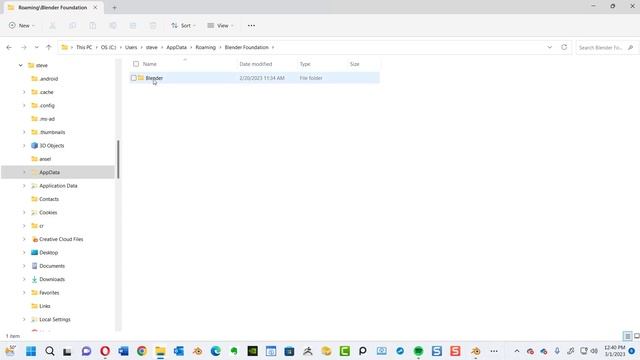Viewport: 640px width, 360px height.
Task: Collapse the steve folder in tree
Action: [x=20, y=65]
